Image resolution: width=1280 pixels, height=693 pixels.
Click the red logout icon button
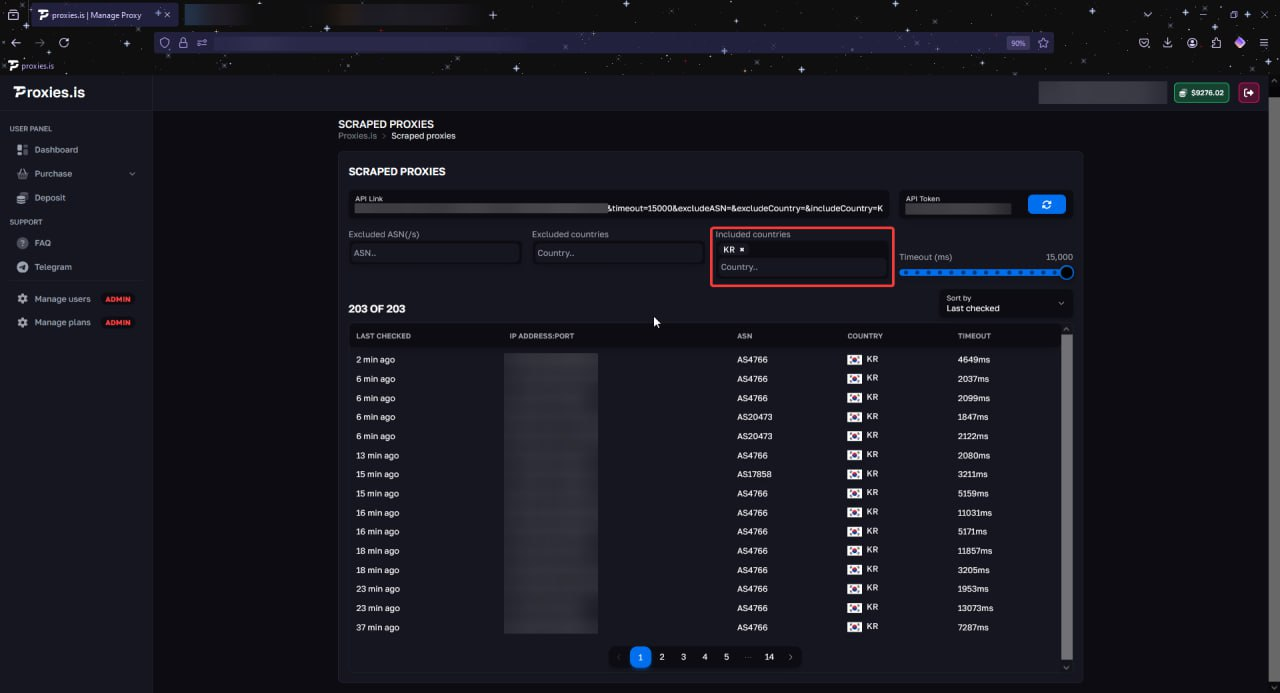[1249, 93]
